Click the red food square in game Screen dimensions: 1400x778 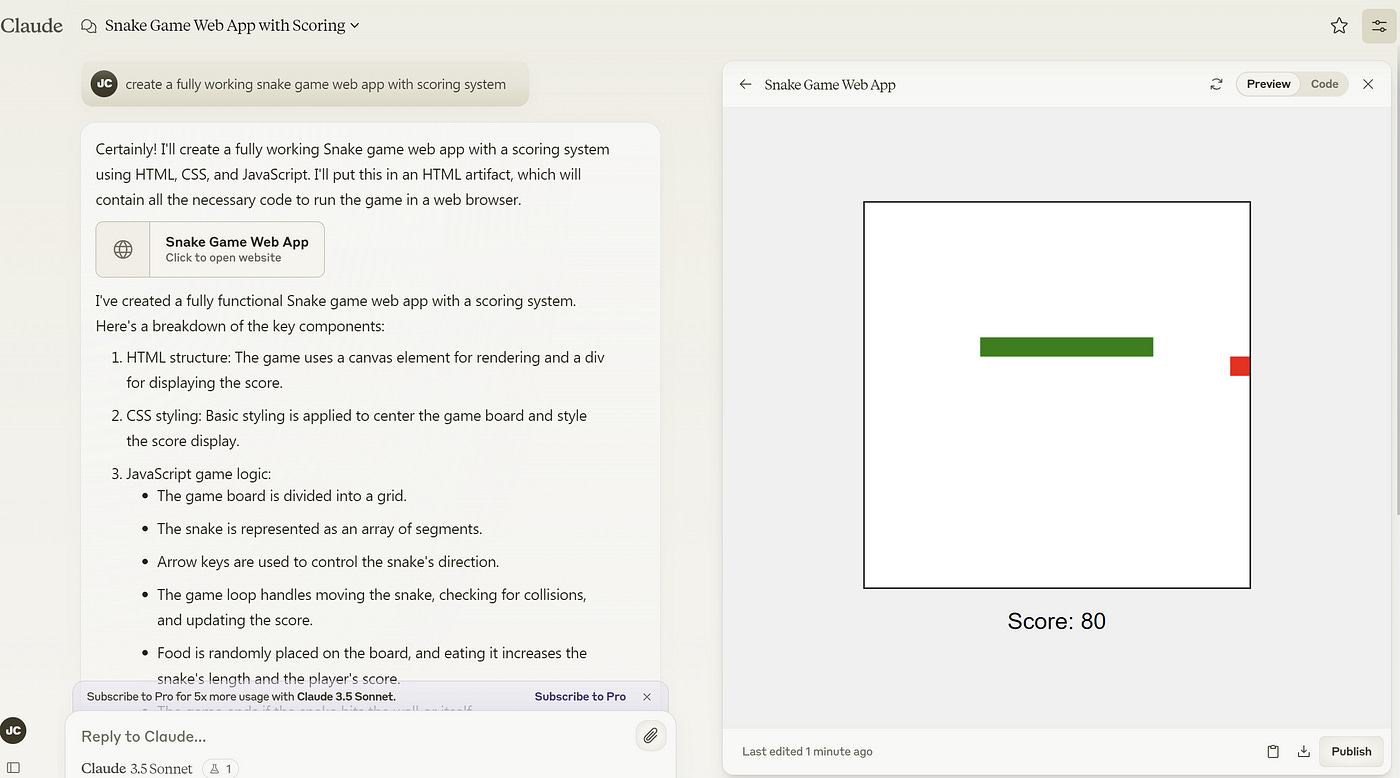tap(1240, 366)
